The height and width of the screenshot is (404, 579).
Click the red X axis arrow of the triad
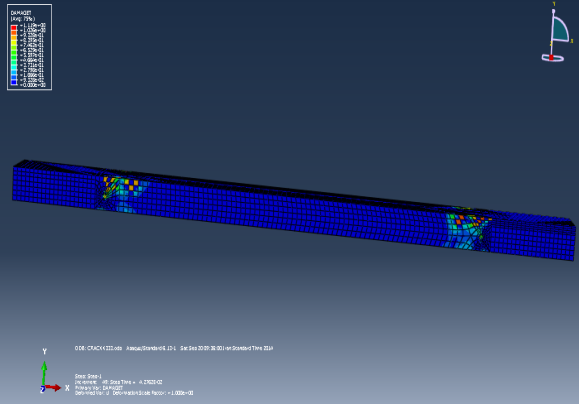click(53, 388)
